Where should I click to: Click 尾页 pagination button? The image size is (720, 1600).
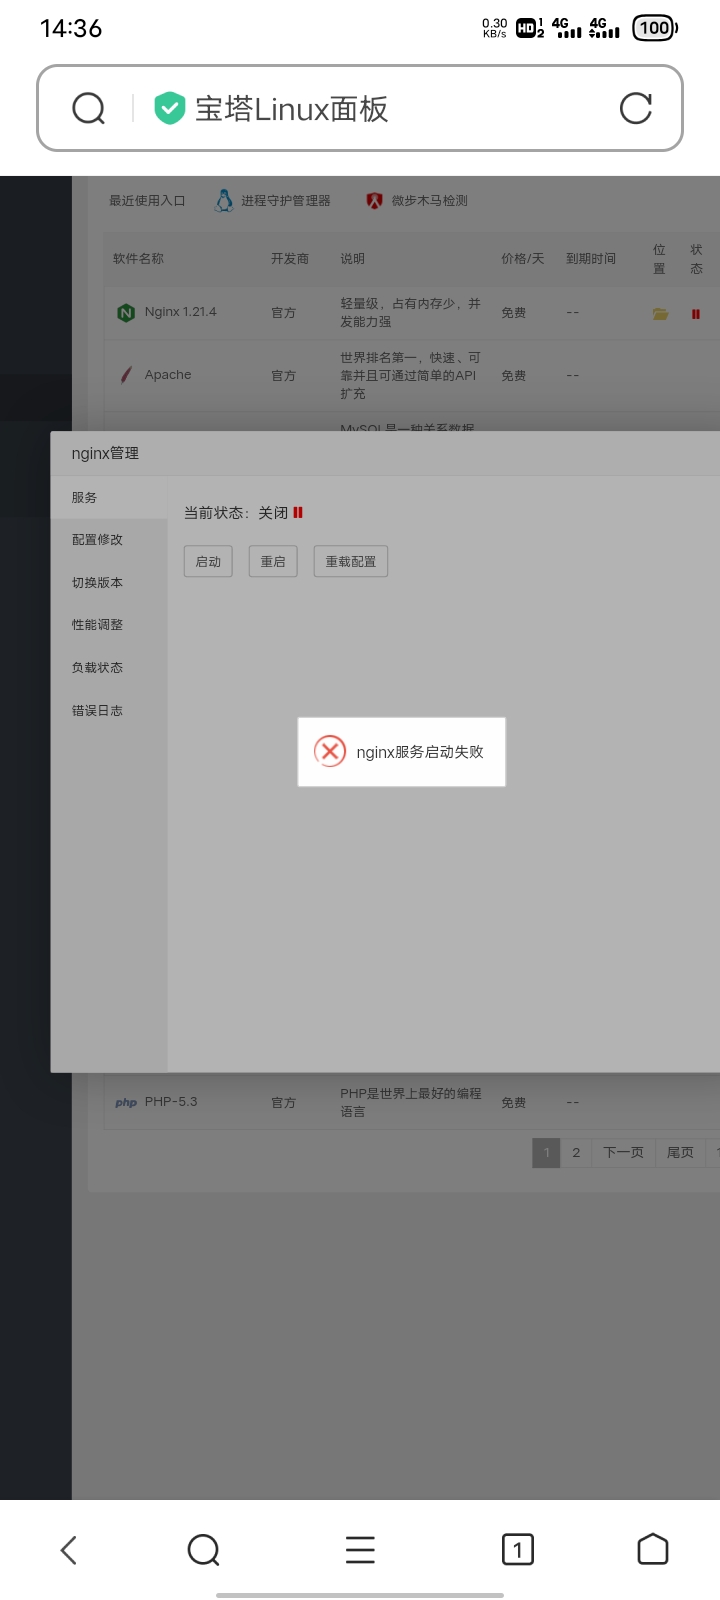tap(680, 1153)
